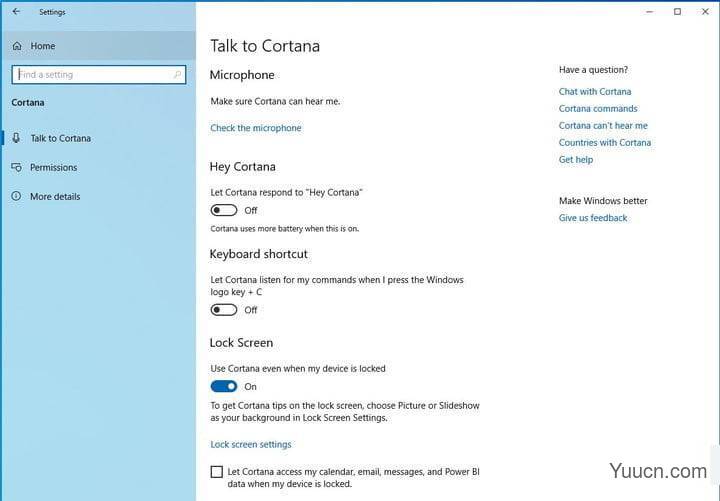Click the Hey Cortana section heading

click(242, 167)
